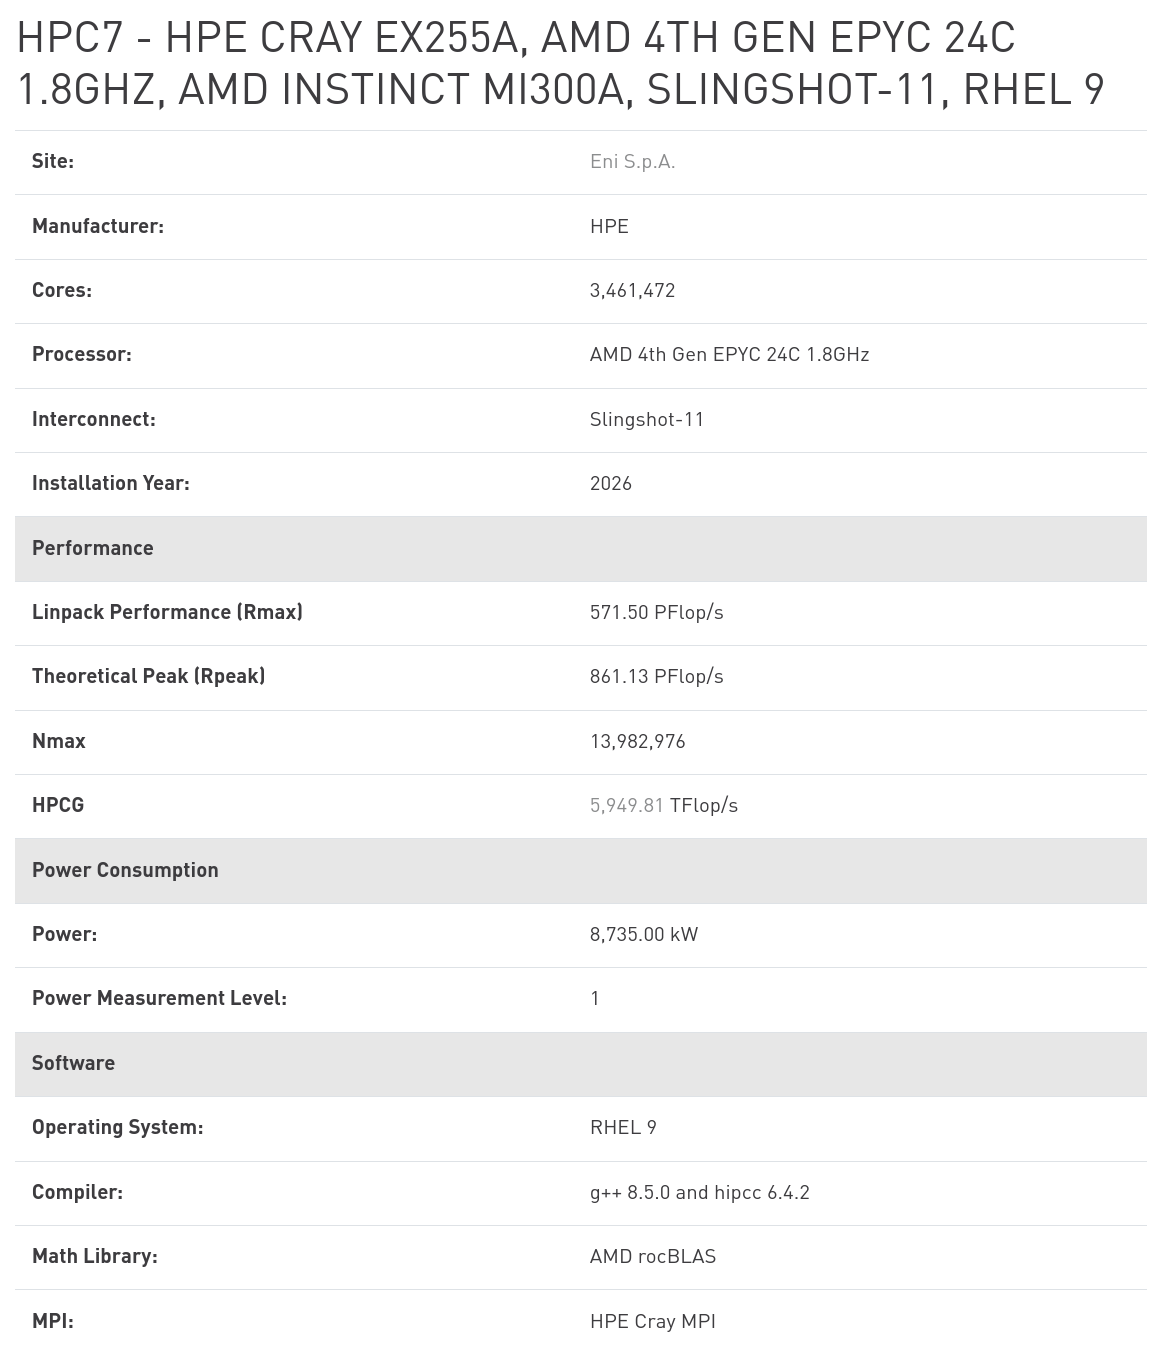
Task: Click the power value 8,735.00 kW
Action: pos(644,935)
